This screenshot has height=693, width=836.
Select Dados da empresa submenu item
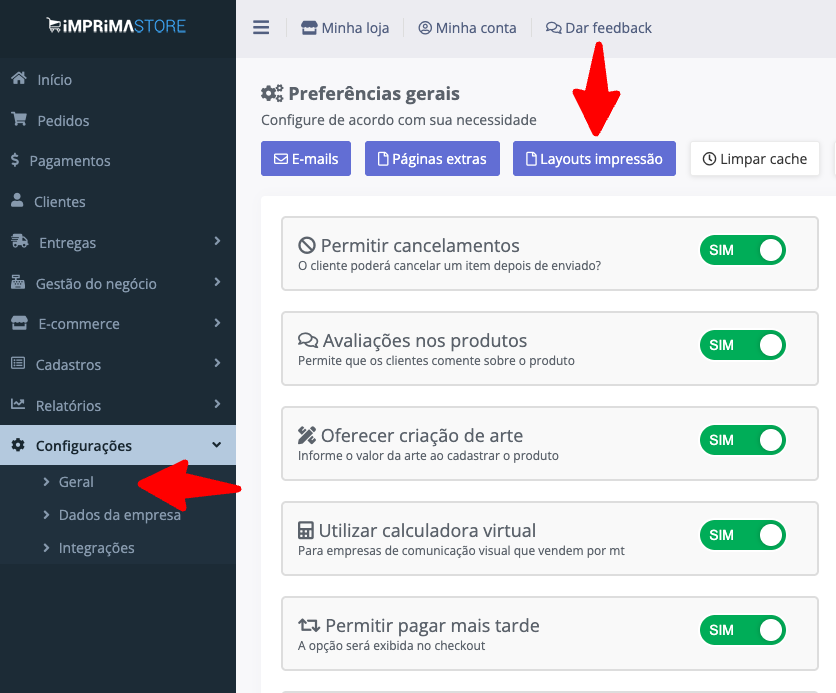(119, 515)
